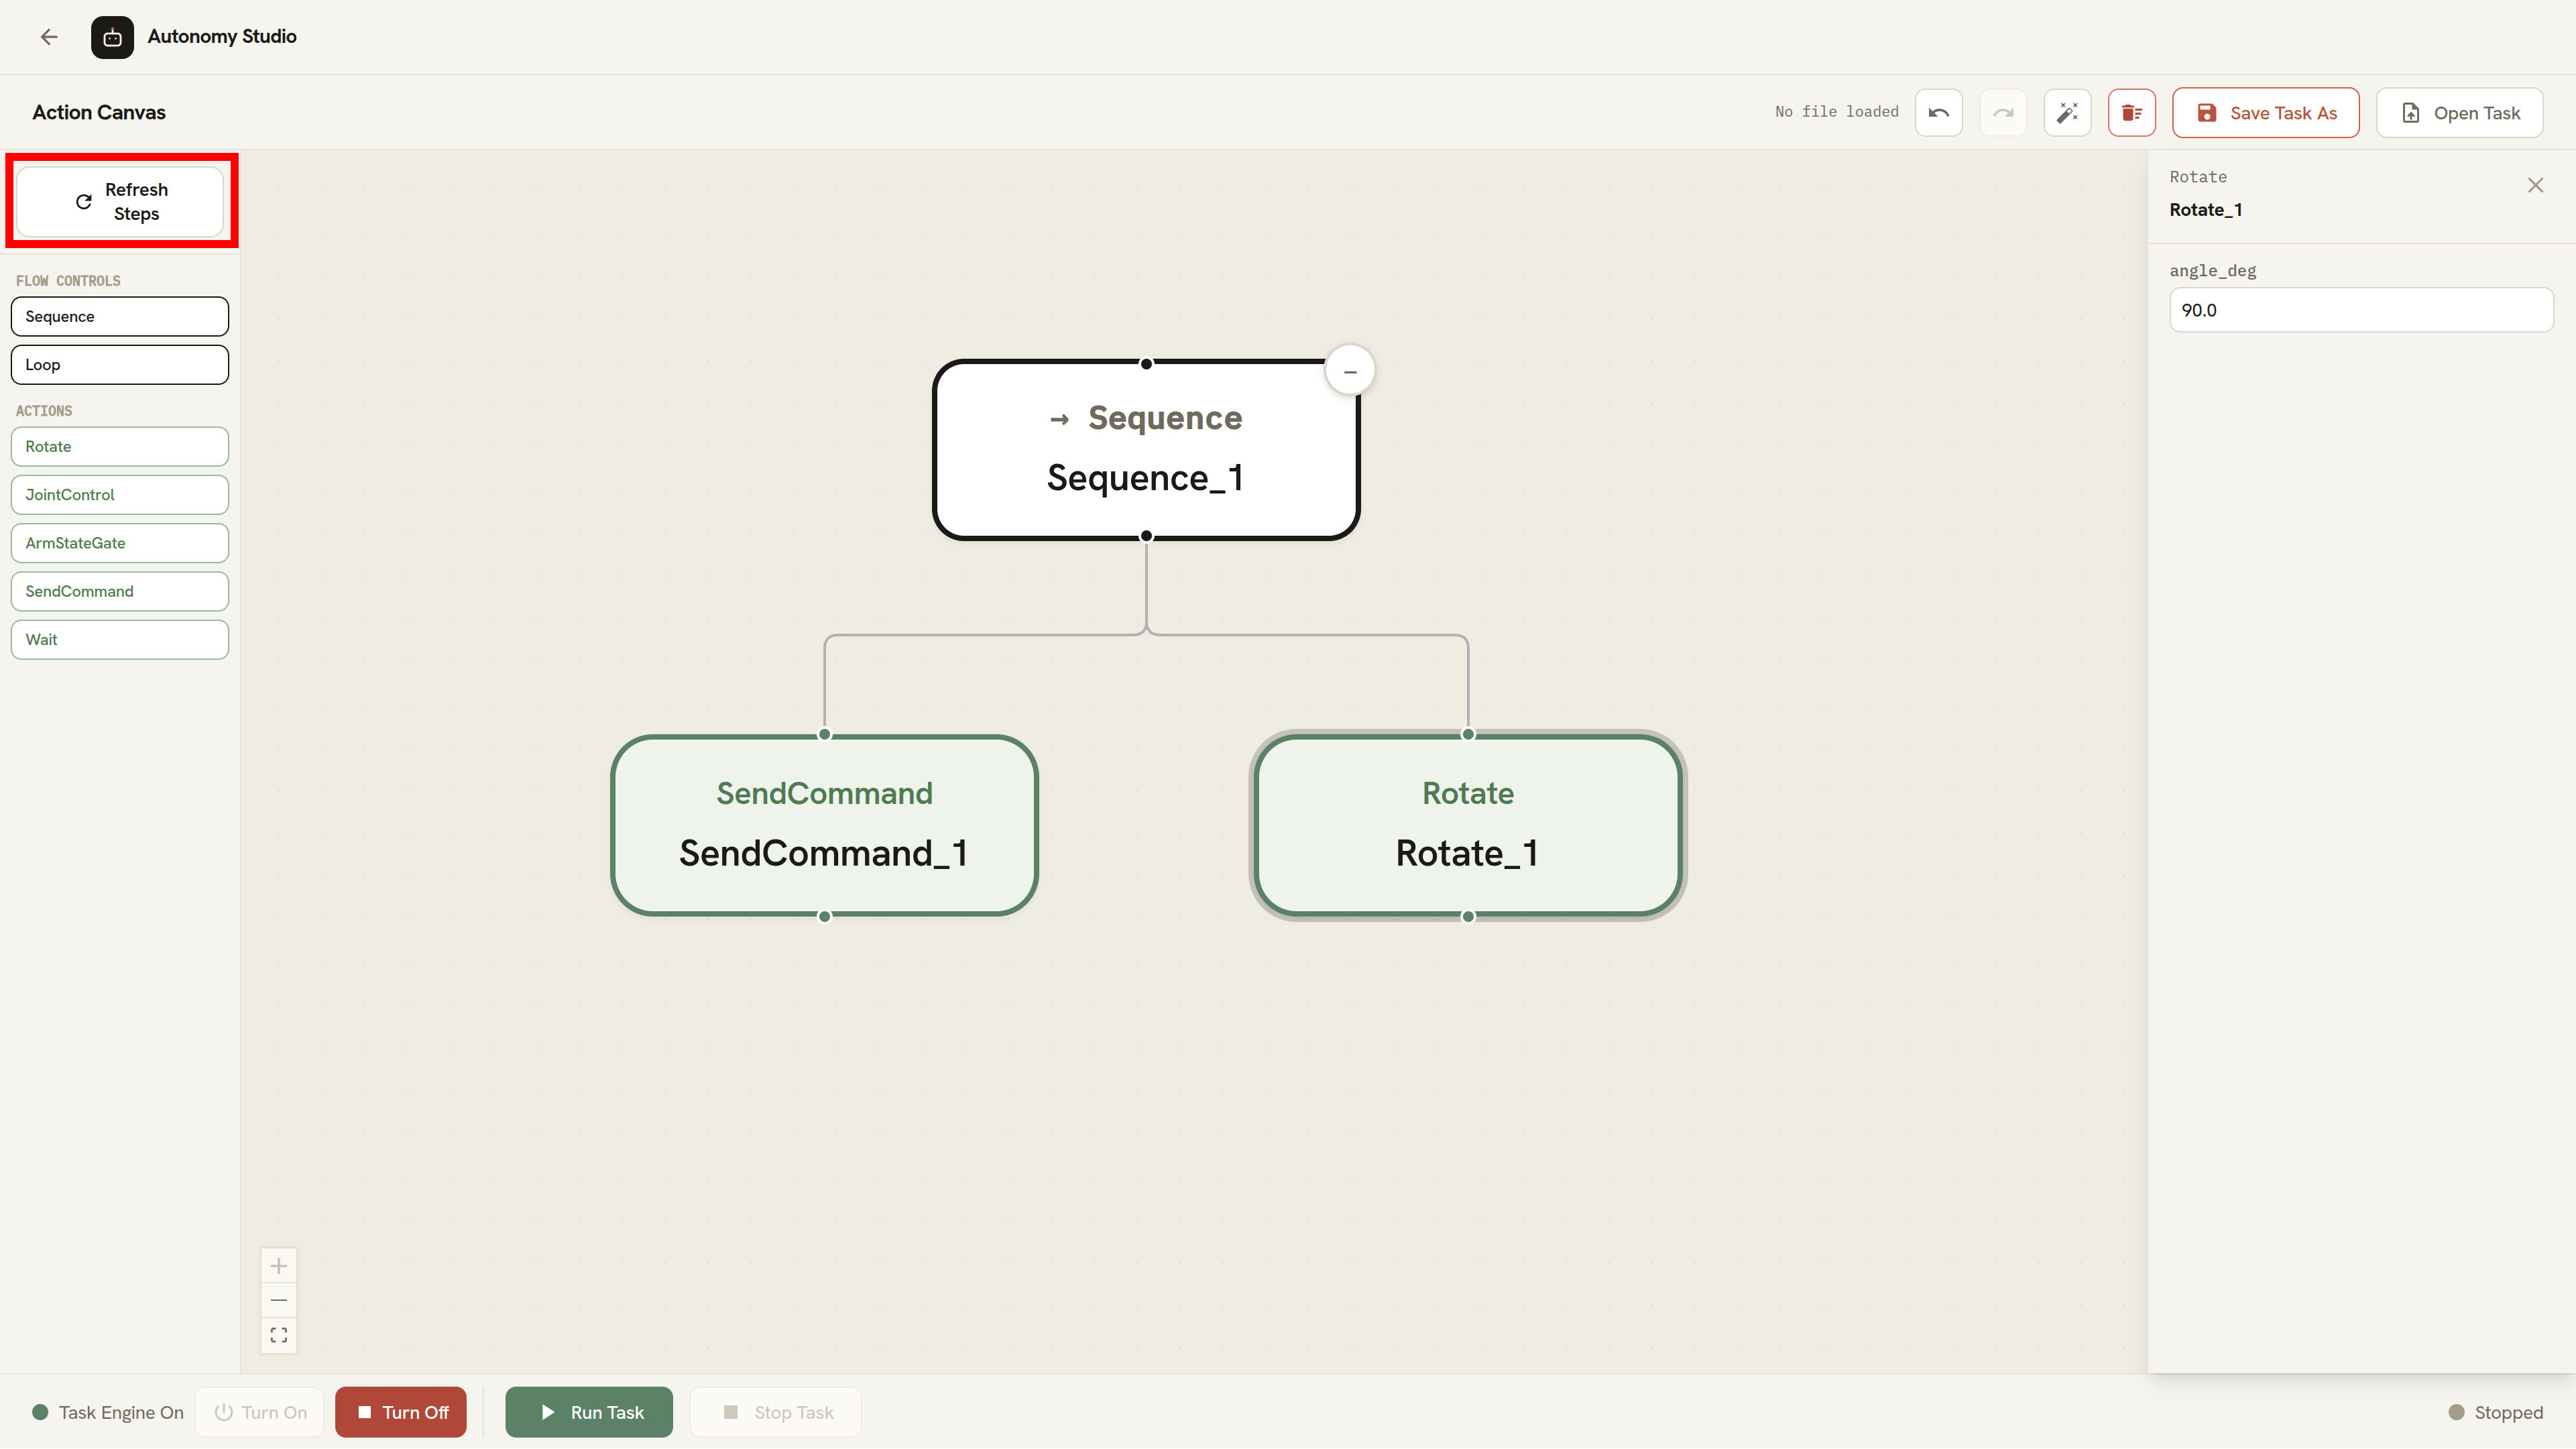The image size is (2576, 1449).
Task: Run the task
Action: tap(589, 1412)
